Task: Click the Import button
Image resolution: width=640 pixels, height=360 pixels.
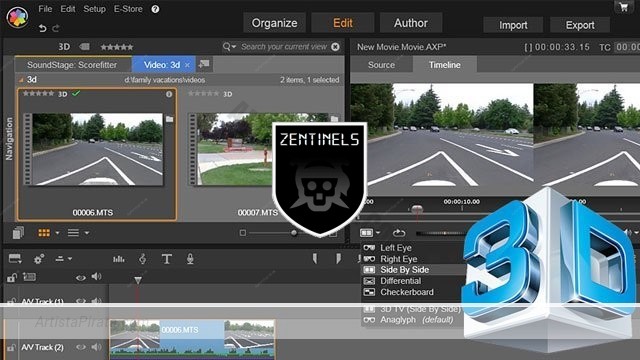Action: (513, 25)
